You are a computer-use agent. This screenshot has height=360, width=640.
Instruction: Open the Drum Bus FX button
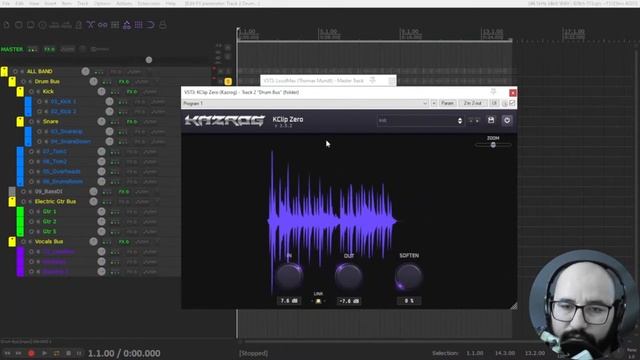124,82
